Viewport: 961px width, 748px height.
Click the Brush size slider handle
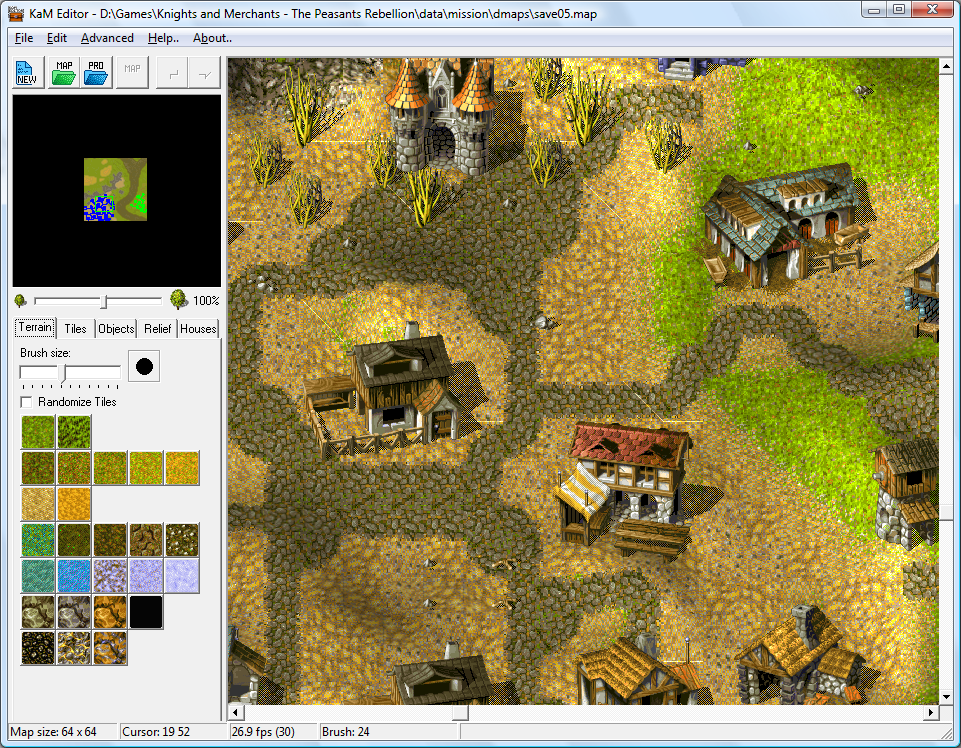[62, 373]
